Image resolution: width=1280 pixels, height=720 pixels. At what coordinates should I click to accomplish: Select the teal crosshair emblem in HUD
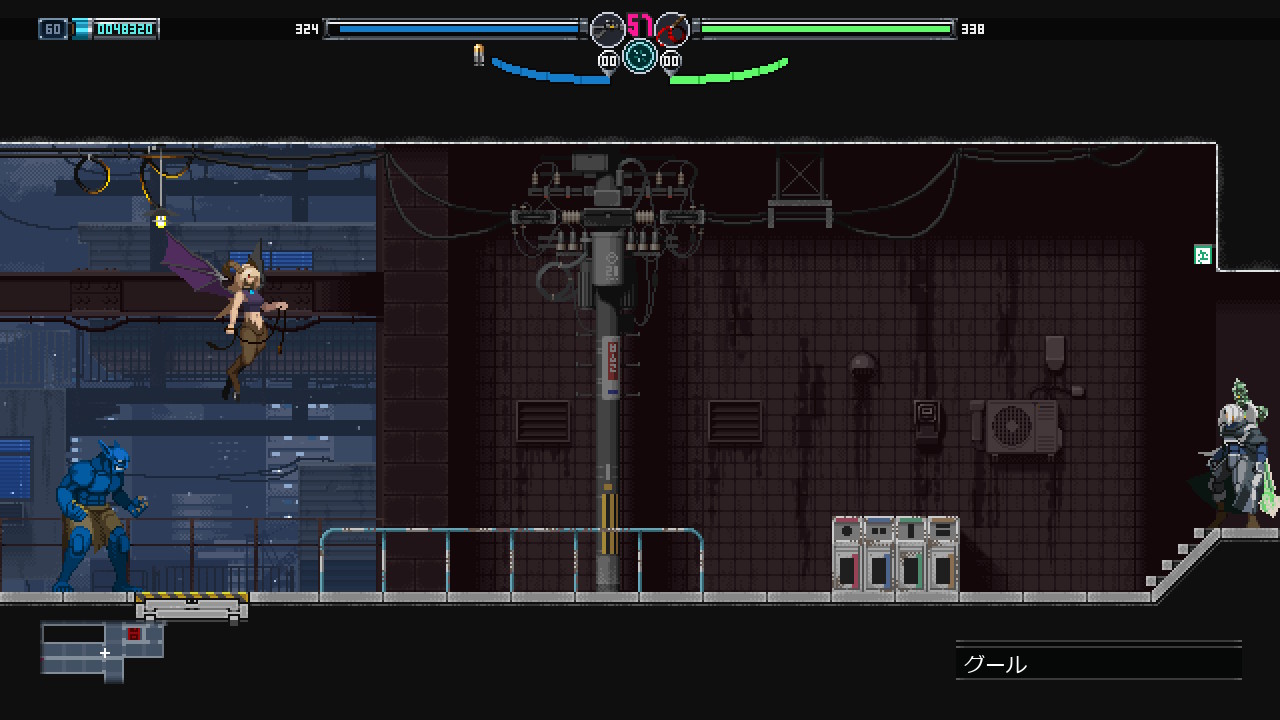[640, 56]
